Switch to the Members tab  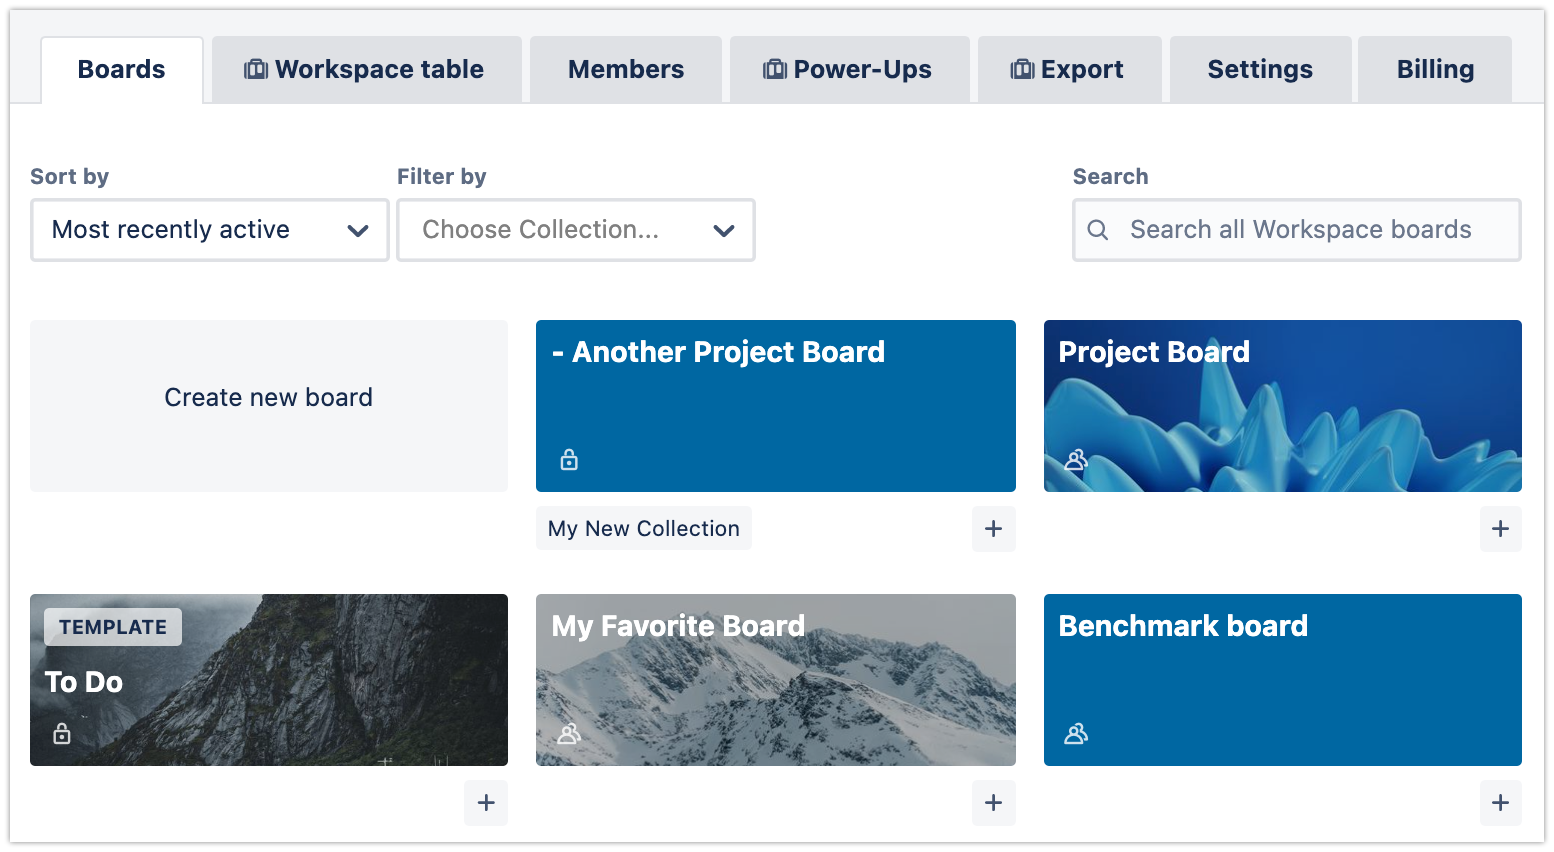tap(626, 69)
